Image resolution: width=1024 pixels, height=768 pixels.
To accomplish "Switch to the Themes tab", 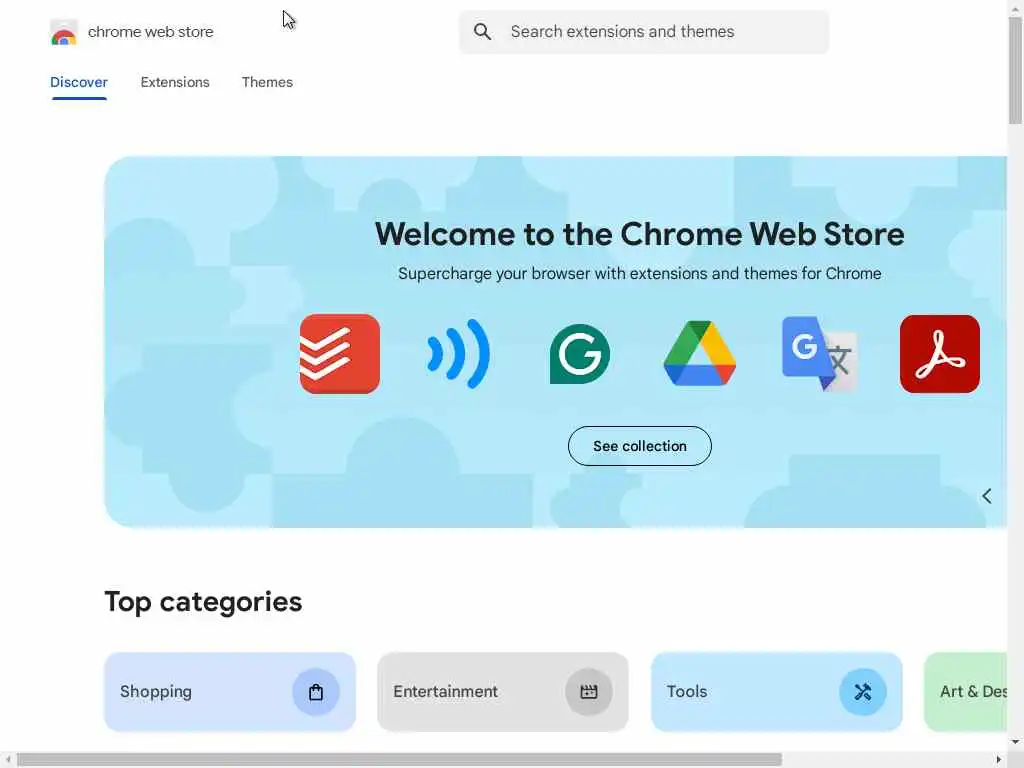I will tap(267, 82).
